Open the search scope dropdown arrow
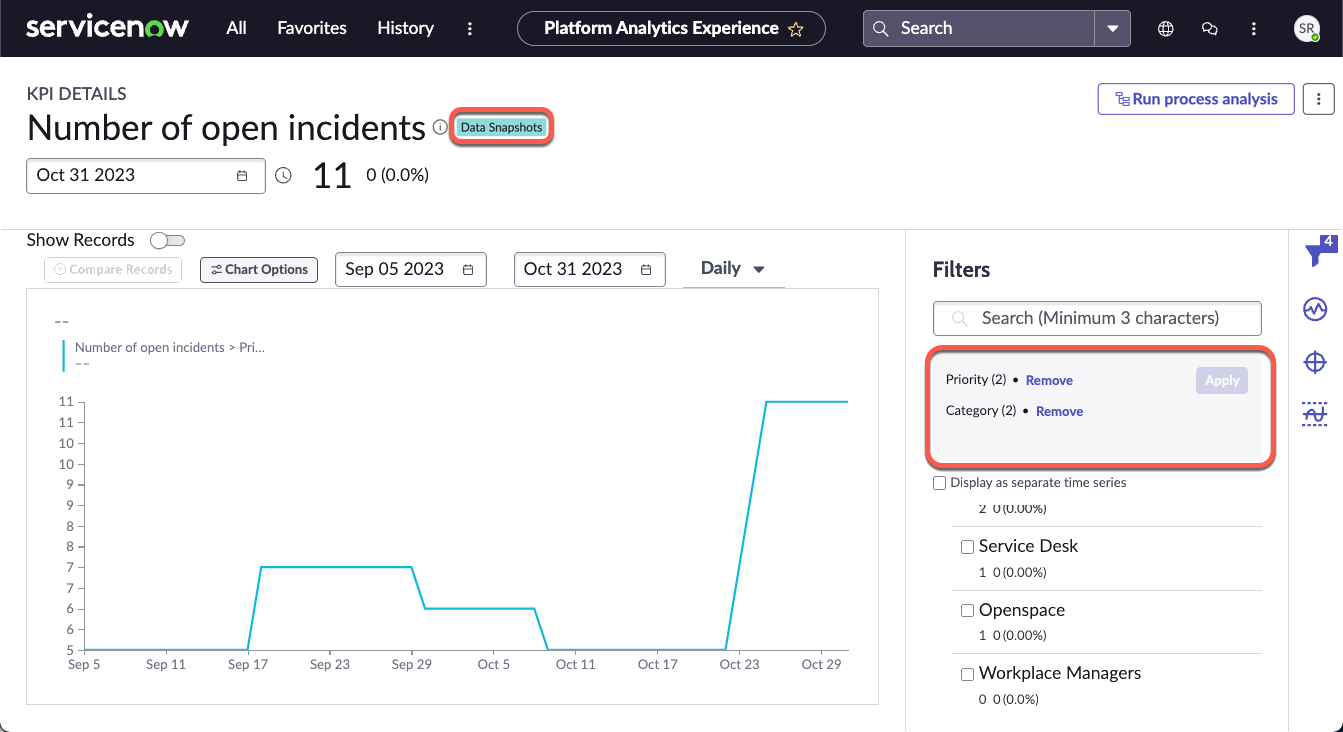The width and height of the screenshot is (1343, 732). 1113,29
